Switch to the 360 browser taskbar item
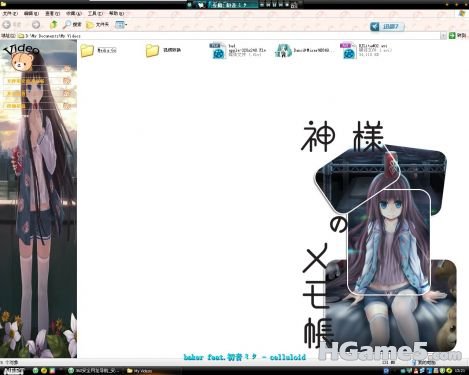469x375 pixels. 93,371
